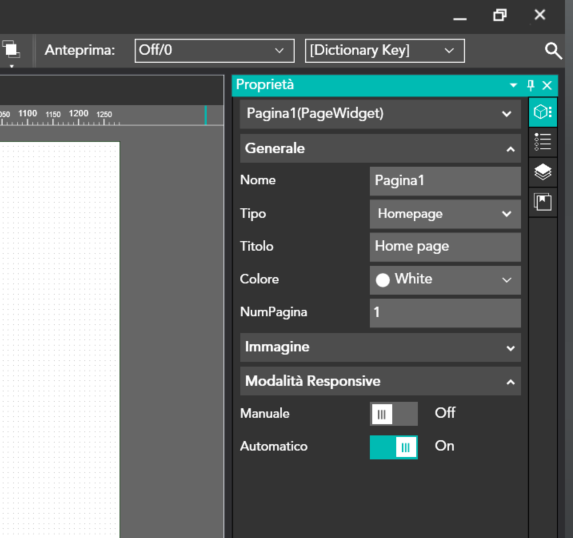
Task: Collapse the Generale section
Action: click(x=380, y=148)
